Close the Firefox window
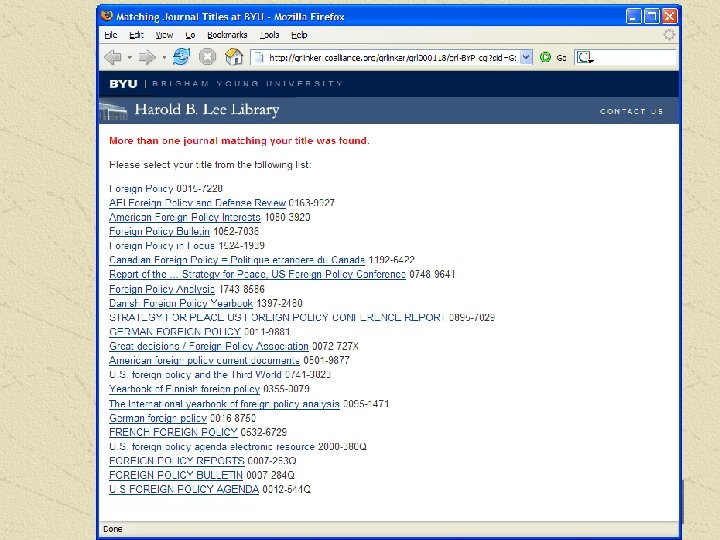The width and height of the screenshot is (720, 540). click(x=669, y=17)
